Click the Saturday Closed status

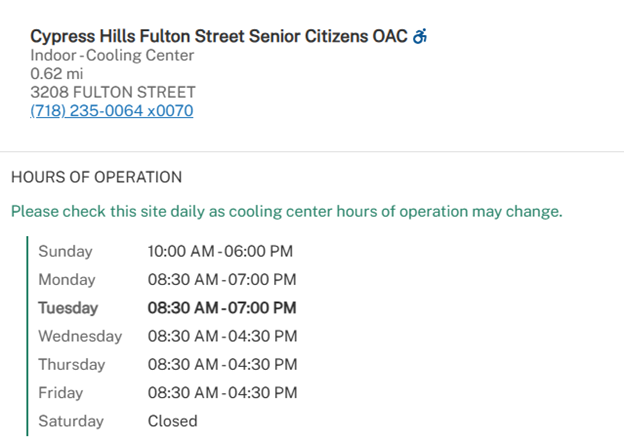pos(173,421)
